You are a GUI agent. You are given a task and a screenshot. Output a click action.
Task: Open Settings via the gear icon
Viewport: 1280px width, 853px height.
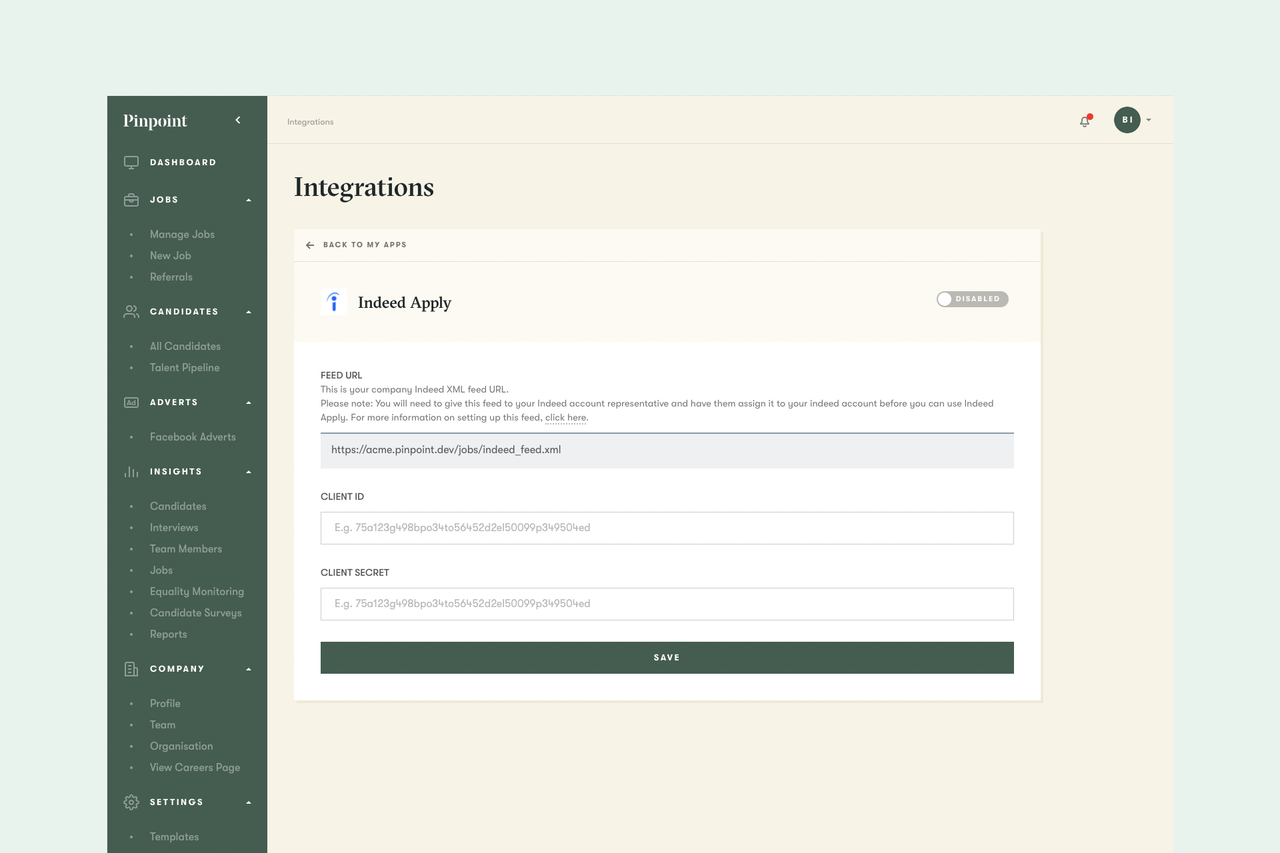click(130, 801)
